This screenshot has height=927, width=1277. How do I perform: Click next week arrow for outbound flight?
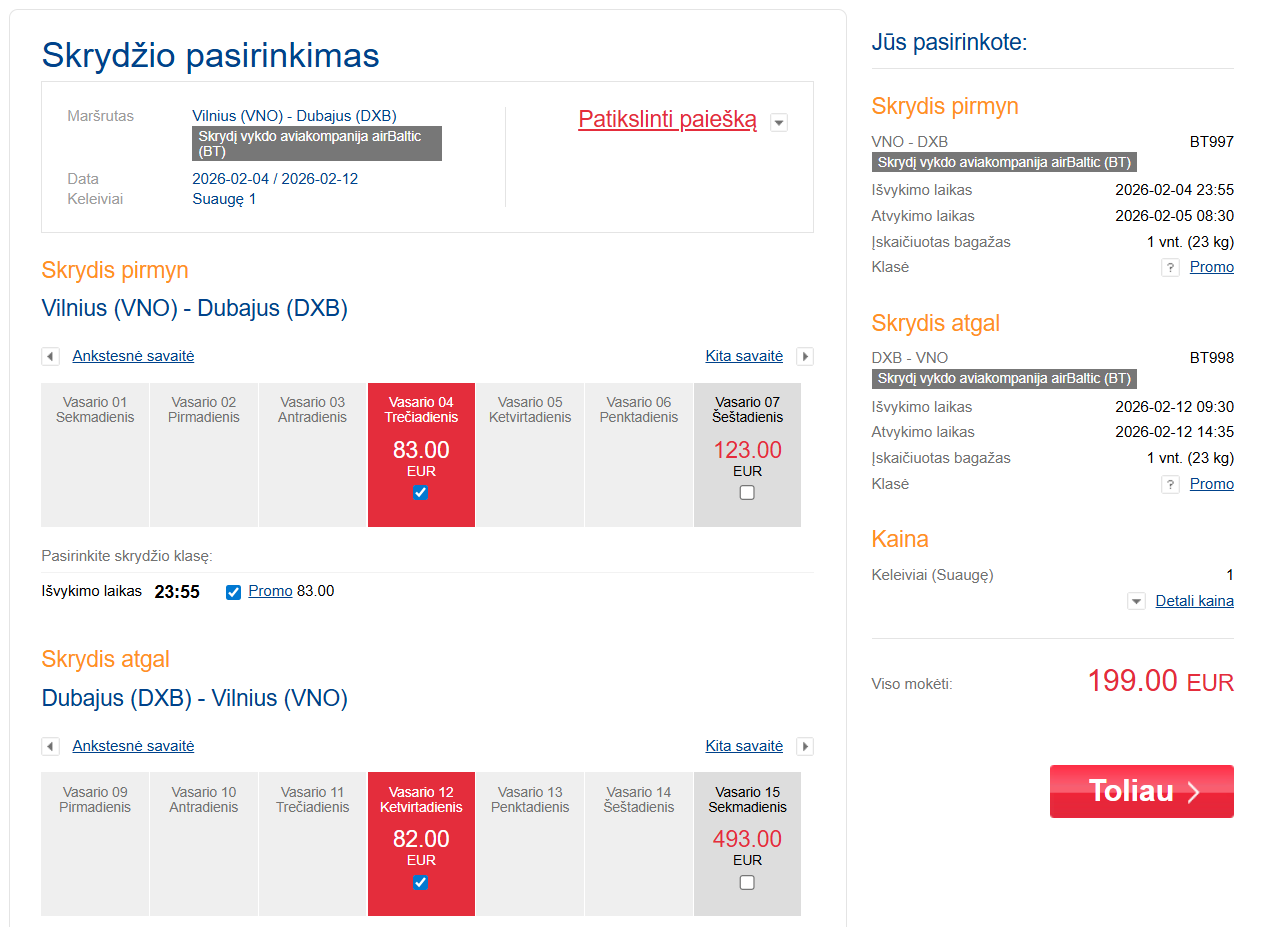pyautogui.click(x=805, y=357)
